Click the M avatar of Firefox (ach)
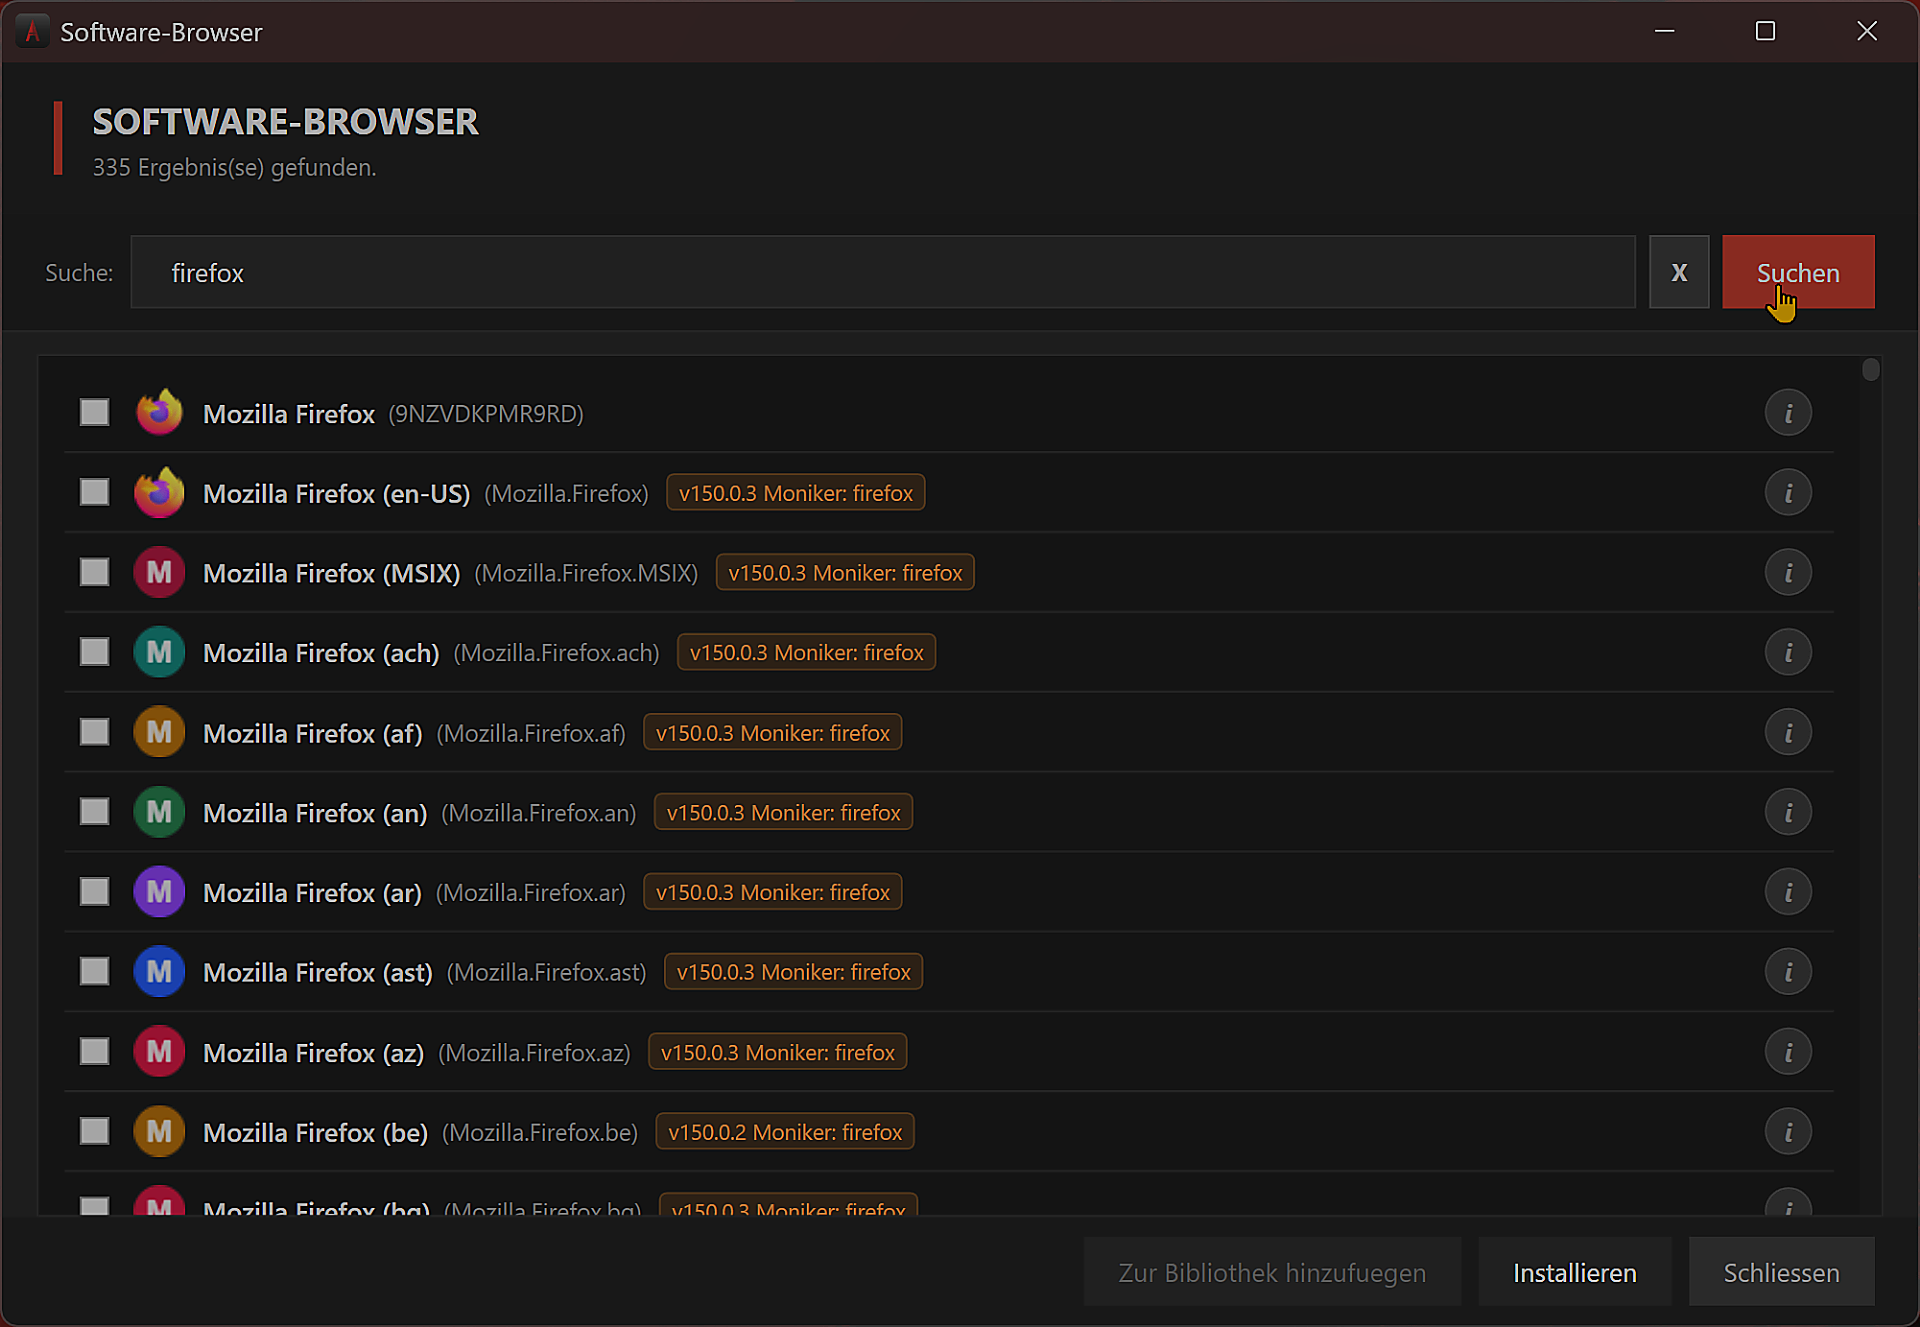 (x=159, y=652)
